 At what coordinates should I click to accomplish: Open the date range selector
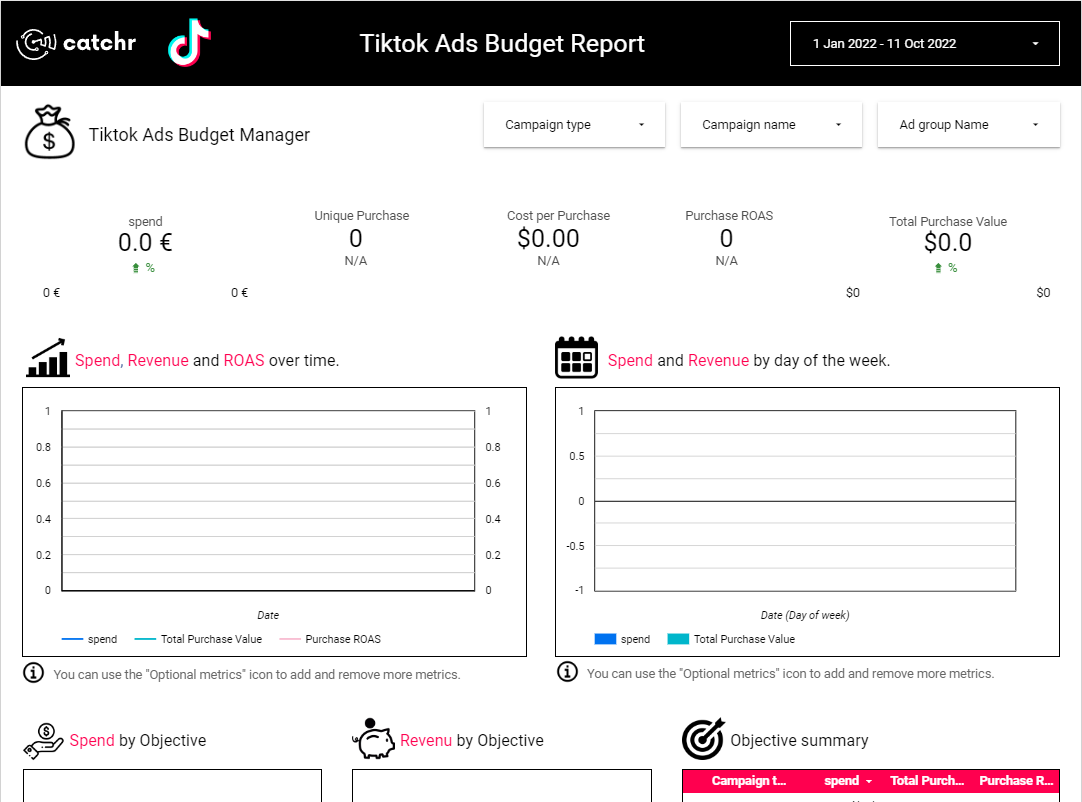923,43
